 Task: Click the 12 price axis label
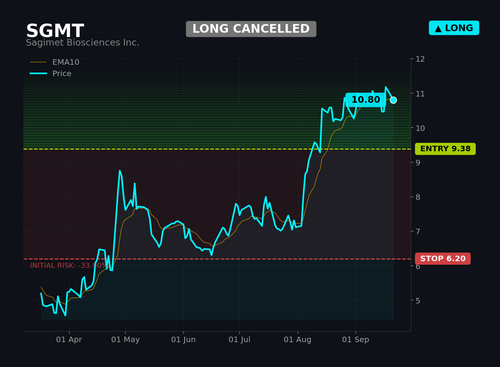pyautogui.click(x=420, y=59)
